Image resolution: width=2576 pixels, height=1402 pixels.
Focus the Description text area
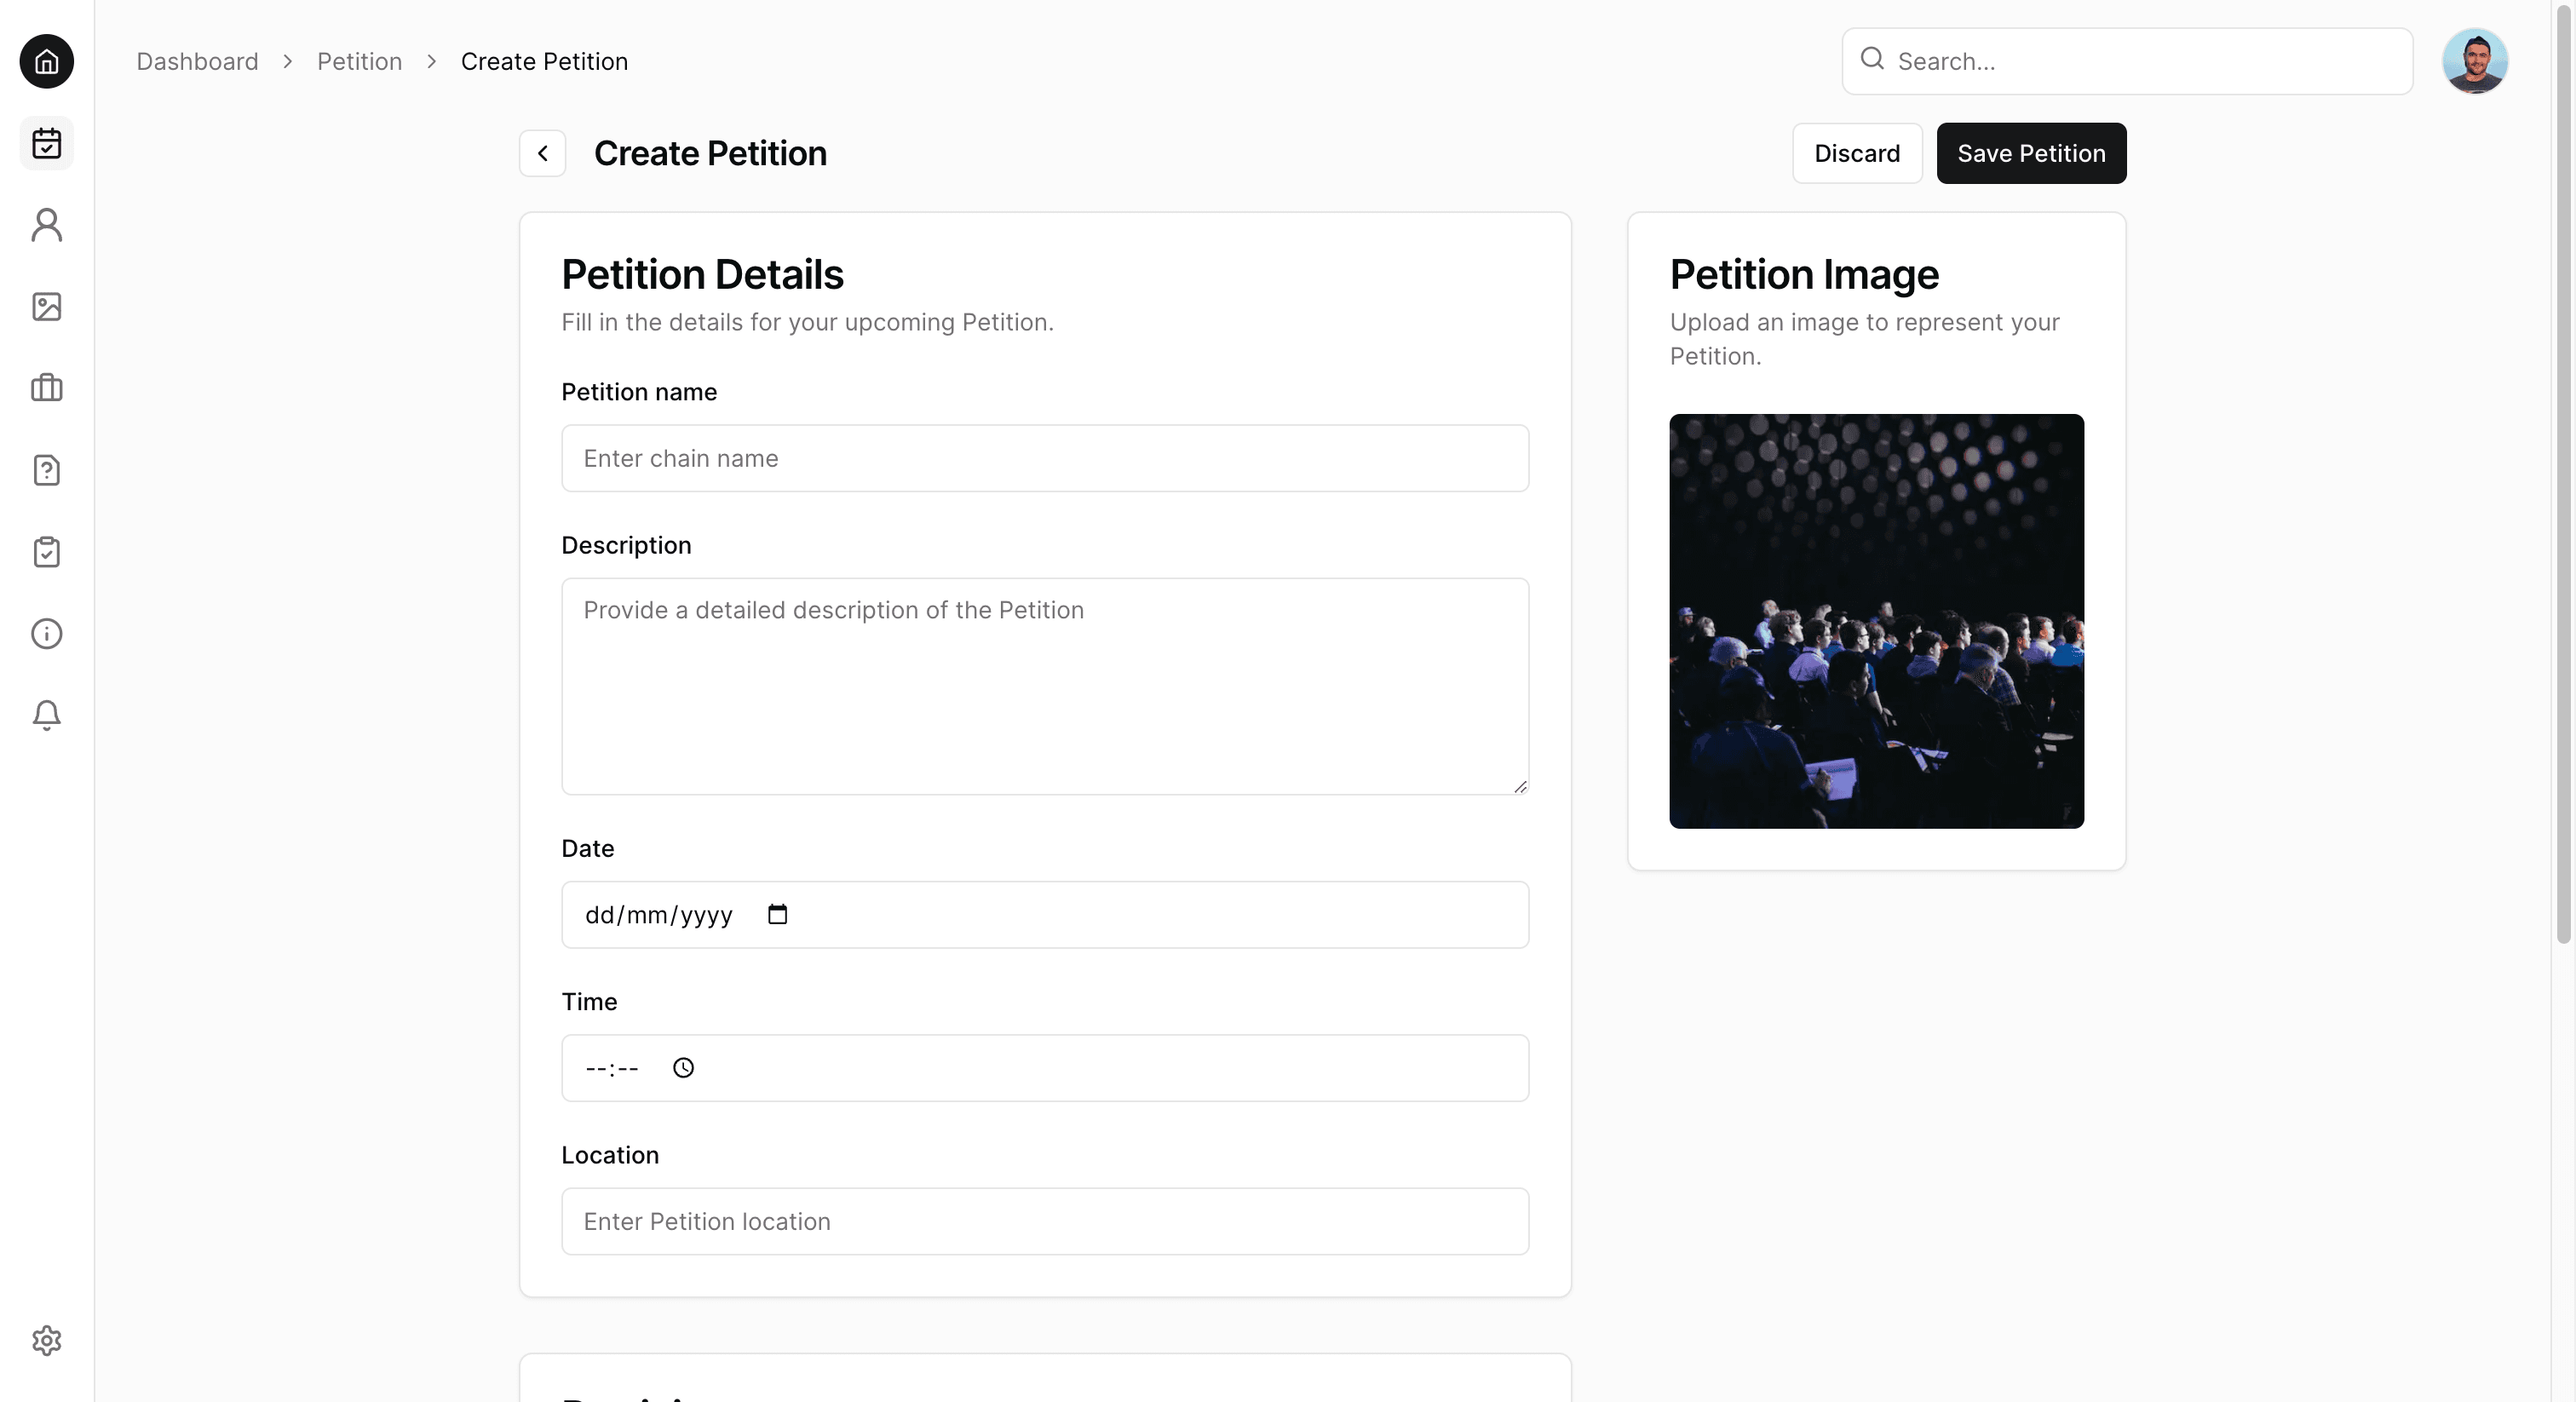(x=1045, y=687)
